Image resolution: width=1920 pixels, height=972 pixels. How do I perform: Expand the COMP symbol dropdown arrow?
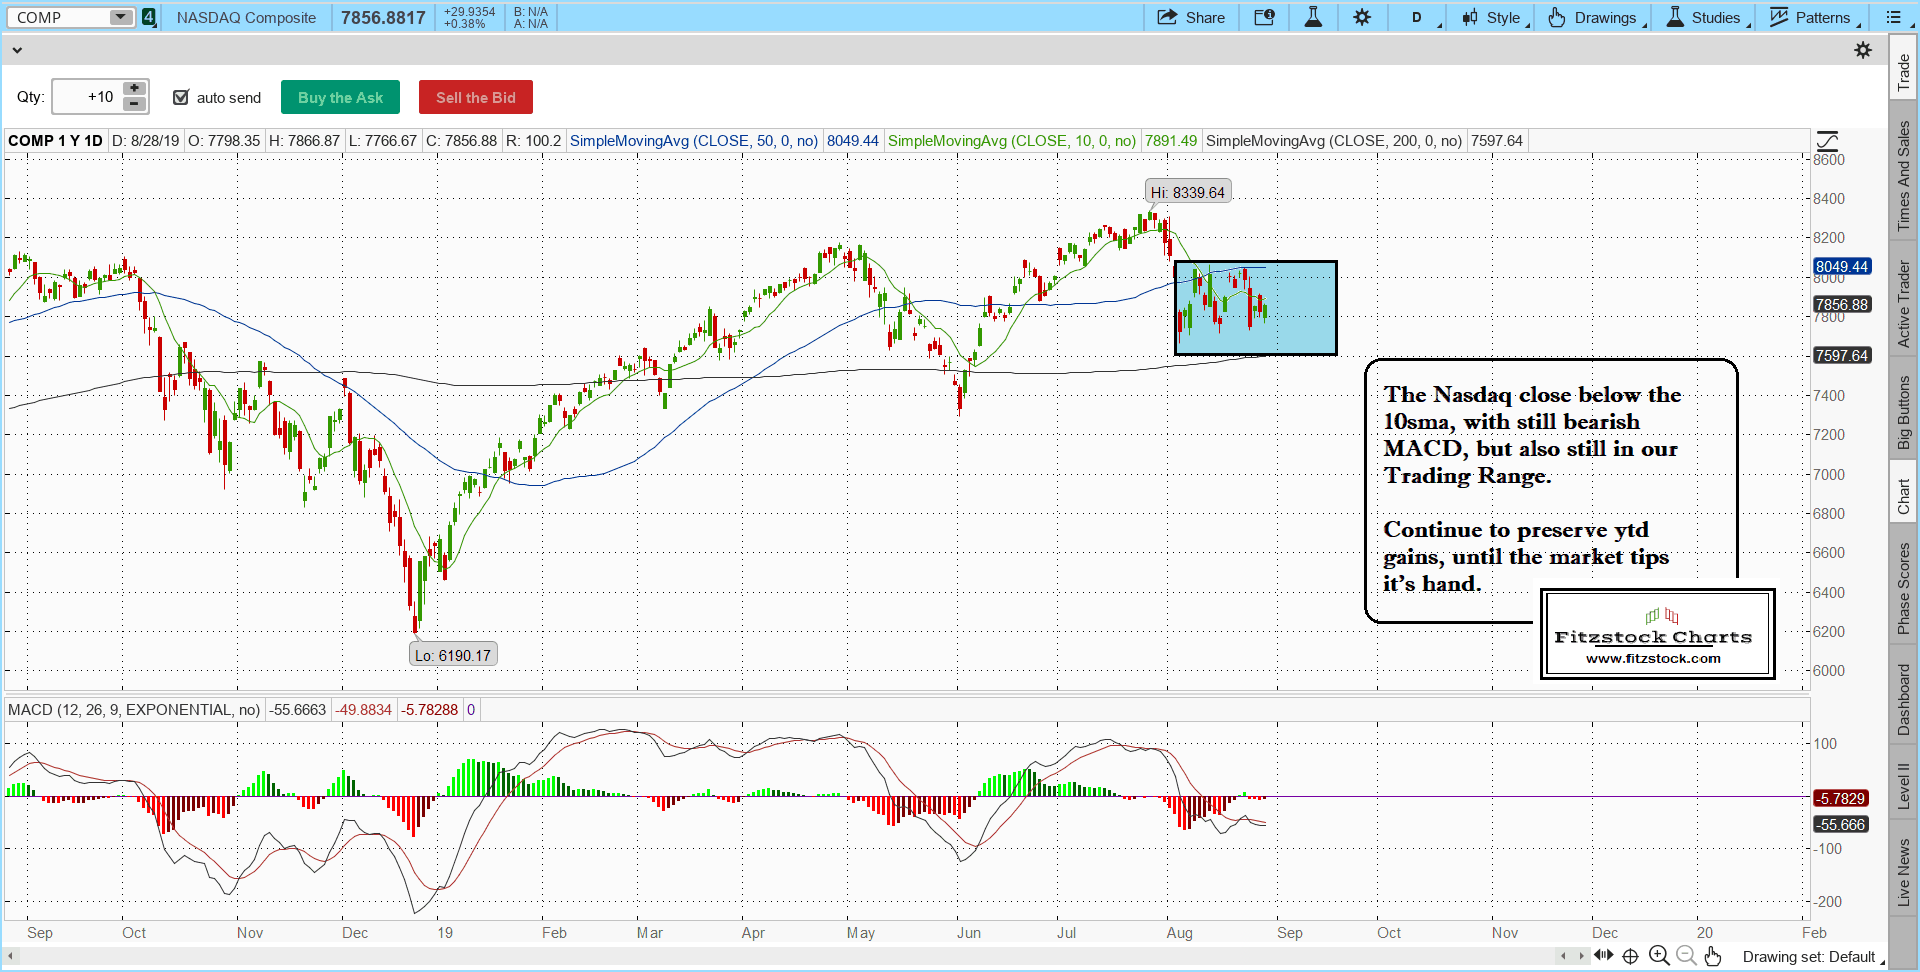(120, 17)
